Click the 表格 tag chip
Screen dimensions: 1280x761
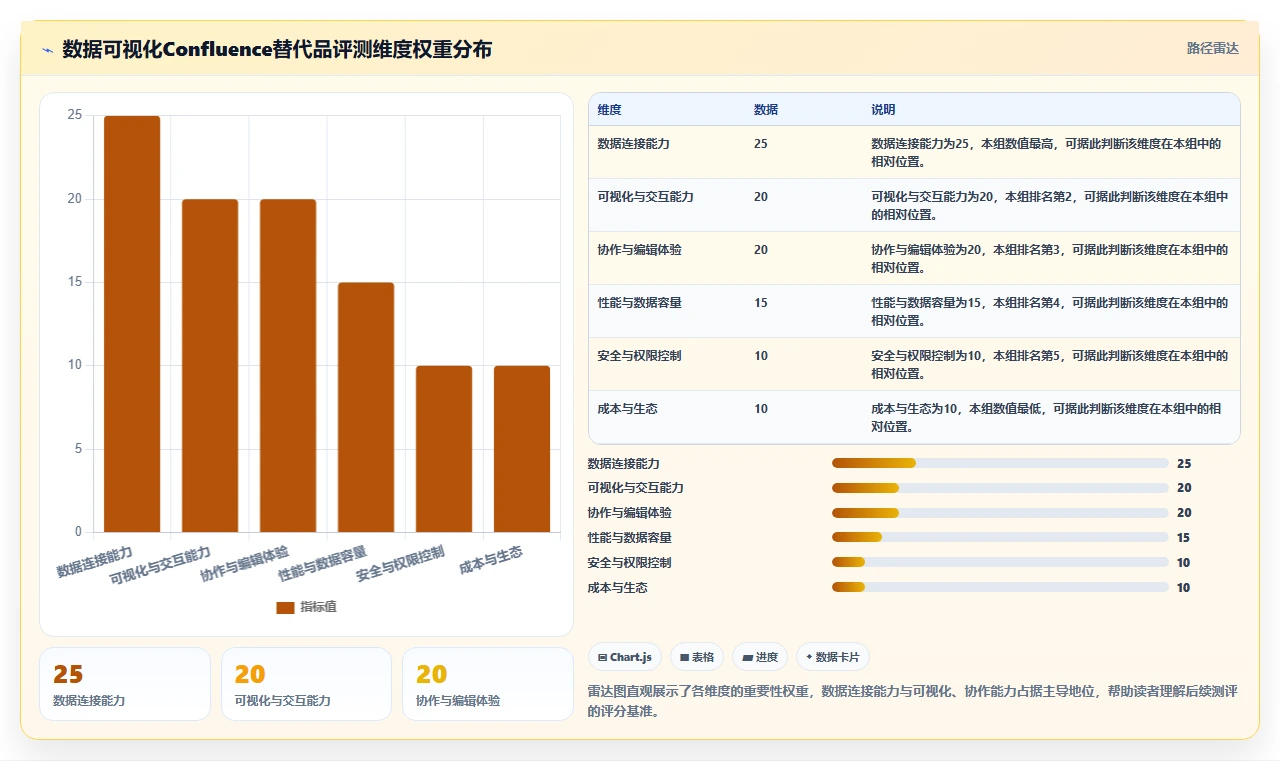pyautogui.click(x=697, y=657)
